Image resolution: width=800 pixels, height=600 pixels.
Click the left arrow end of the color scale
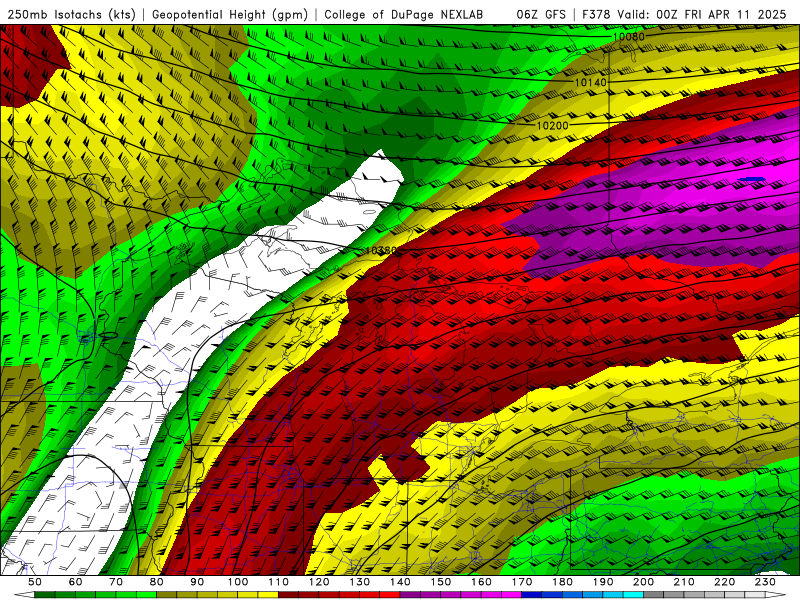click(x=24, y=595)
